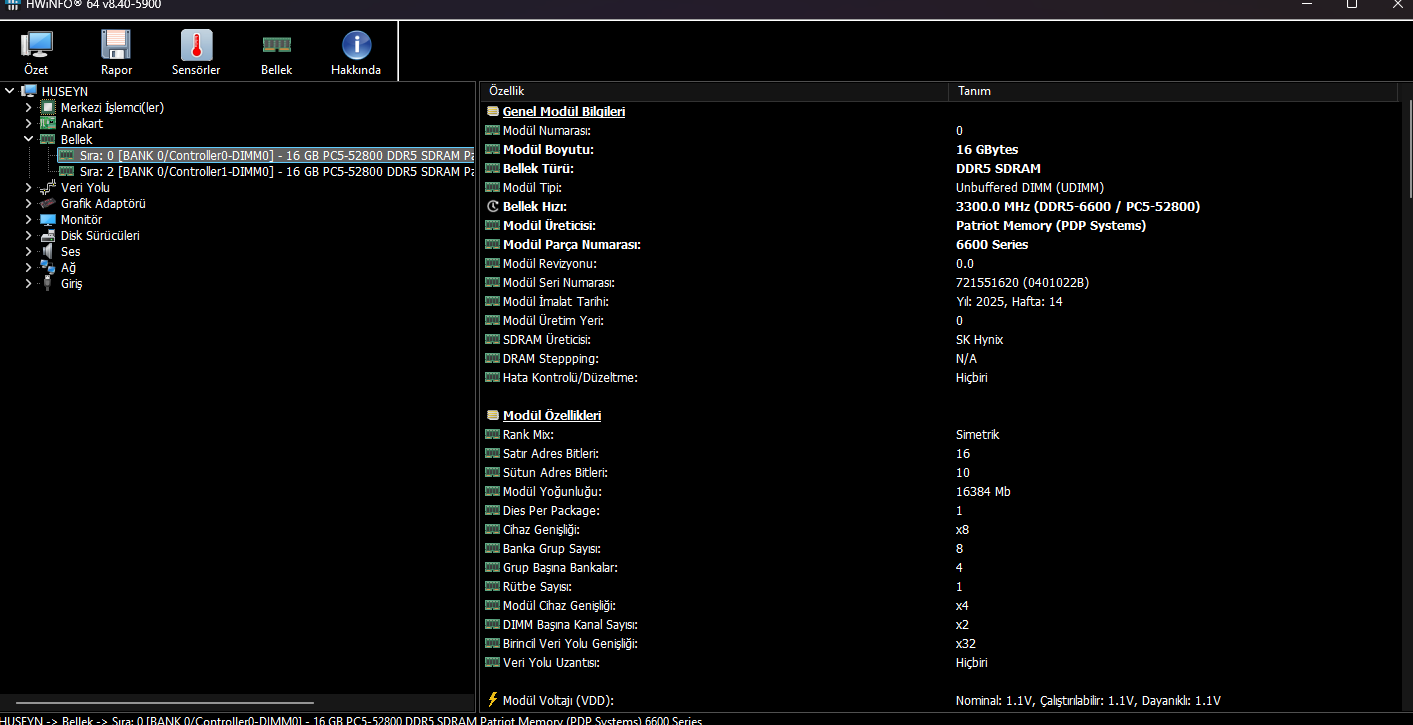Click the Tanım column header
Image resolution: width=1413 pixels, height=725 pixels.
pos(1173,91)
